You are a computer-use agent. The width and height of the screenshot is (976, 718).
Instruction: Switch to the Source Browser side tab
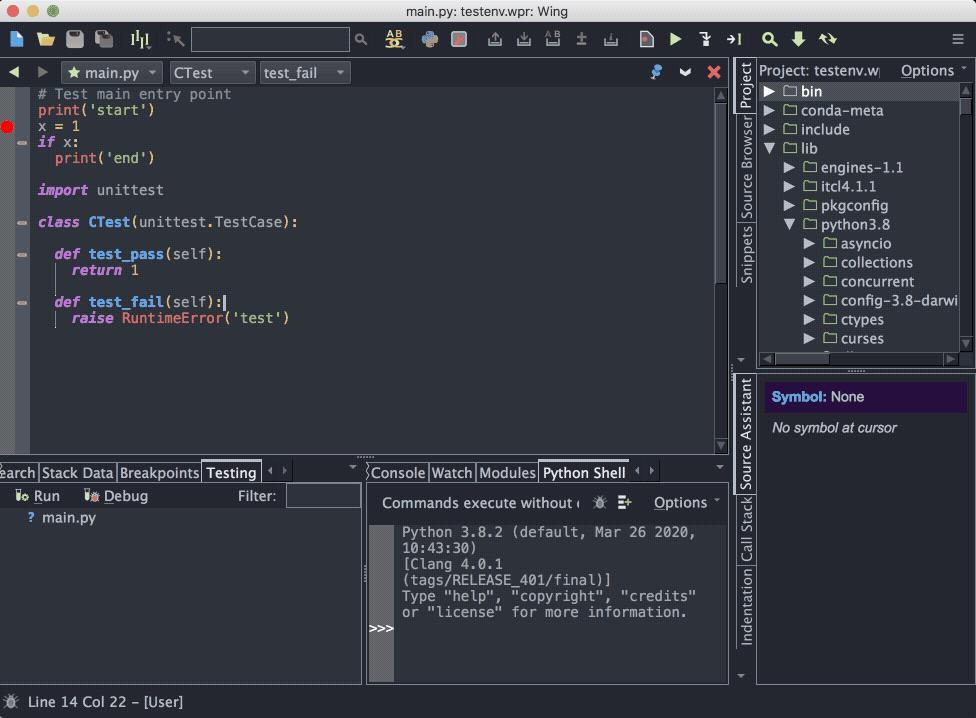point(746,168)
